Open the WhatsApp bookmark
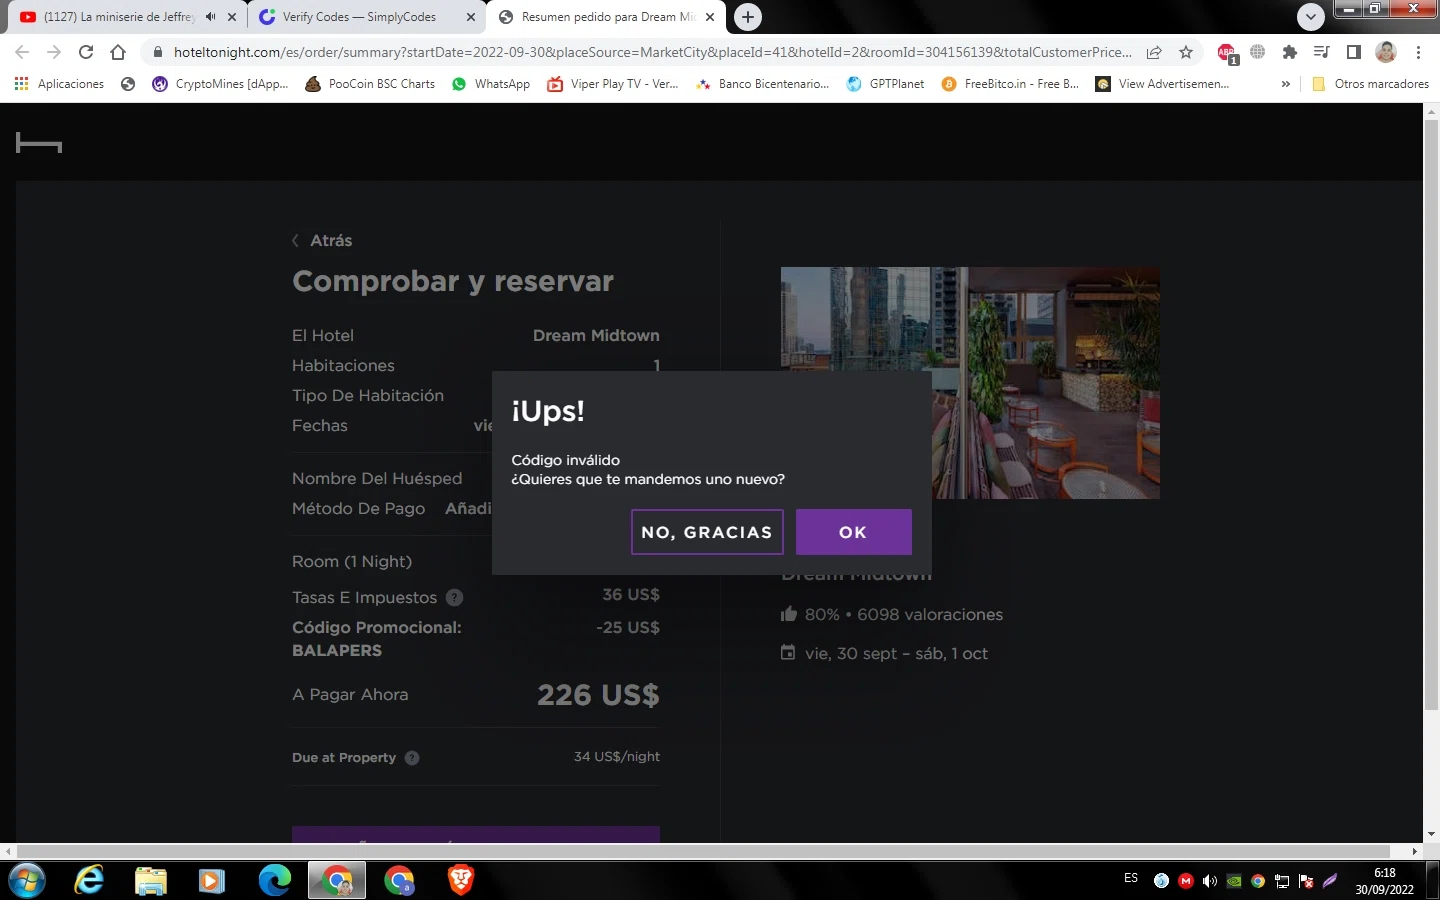 pyautogui.click(x=491, y=84)
